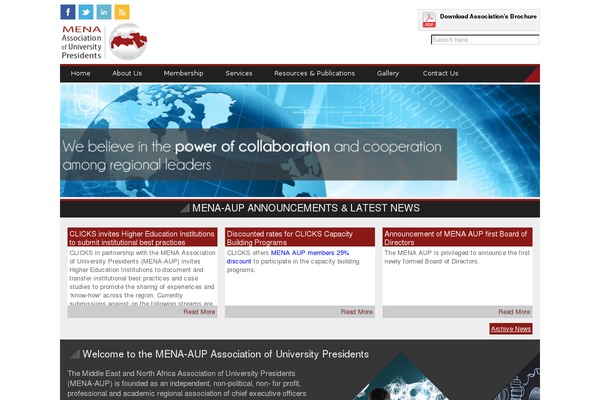Click the PDF brochure icon
This screenshot has width=600, height=400.
coord(429,20)
